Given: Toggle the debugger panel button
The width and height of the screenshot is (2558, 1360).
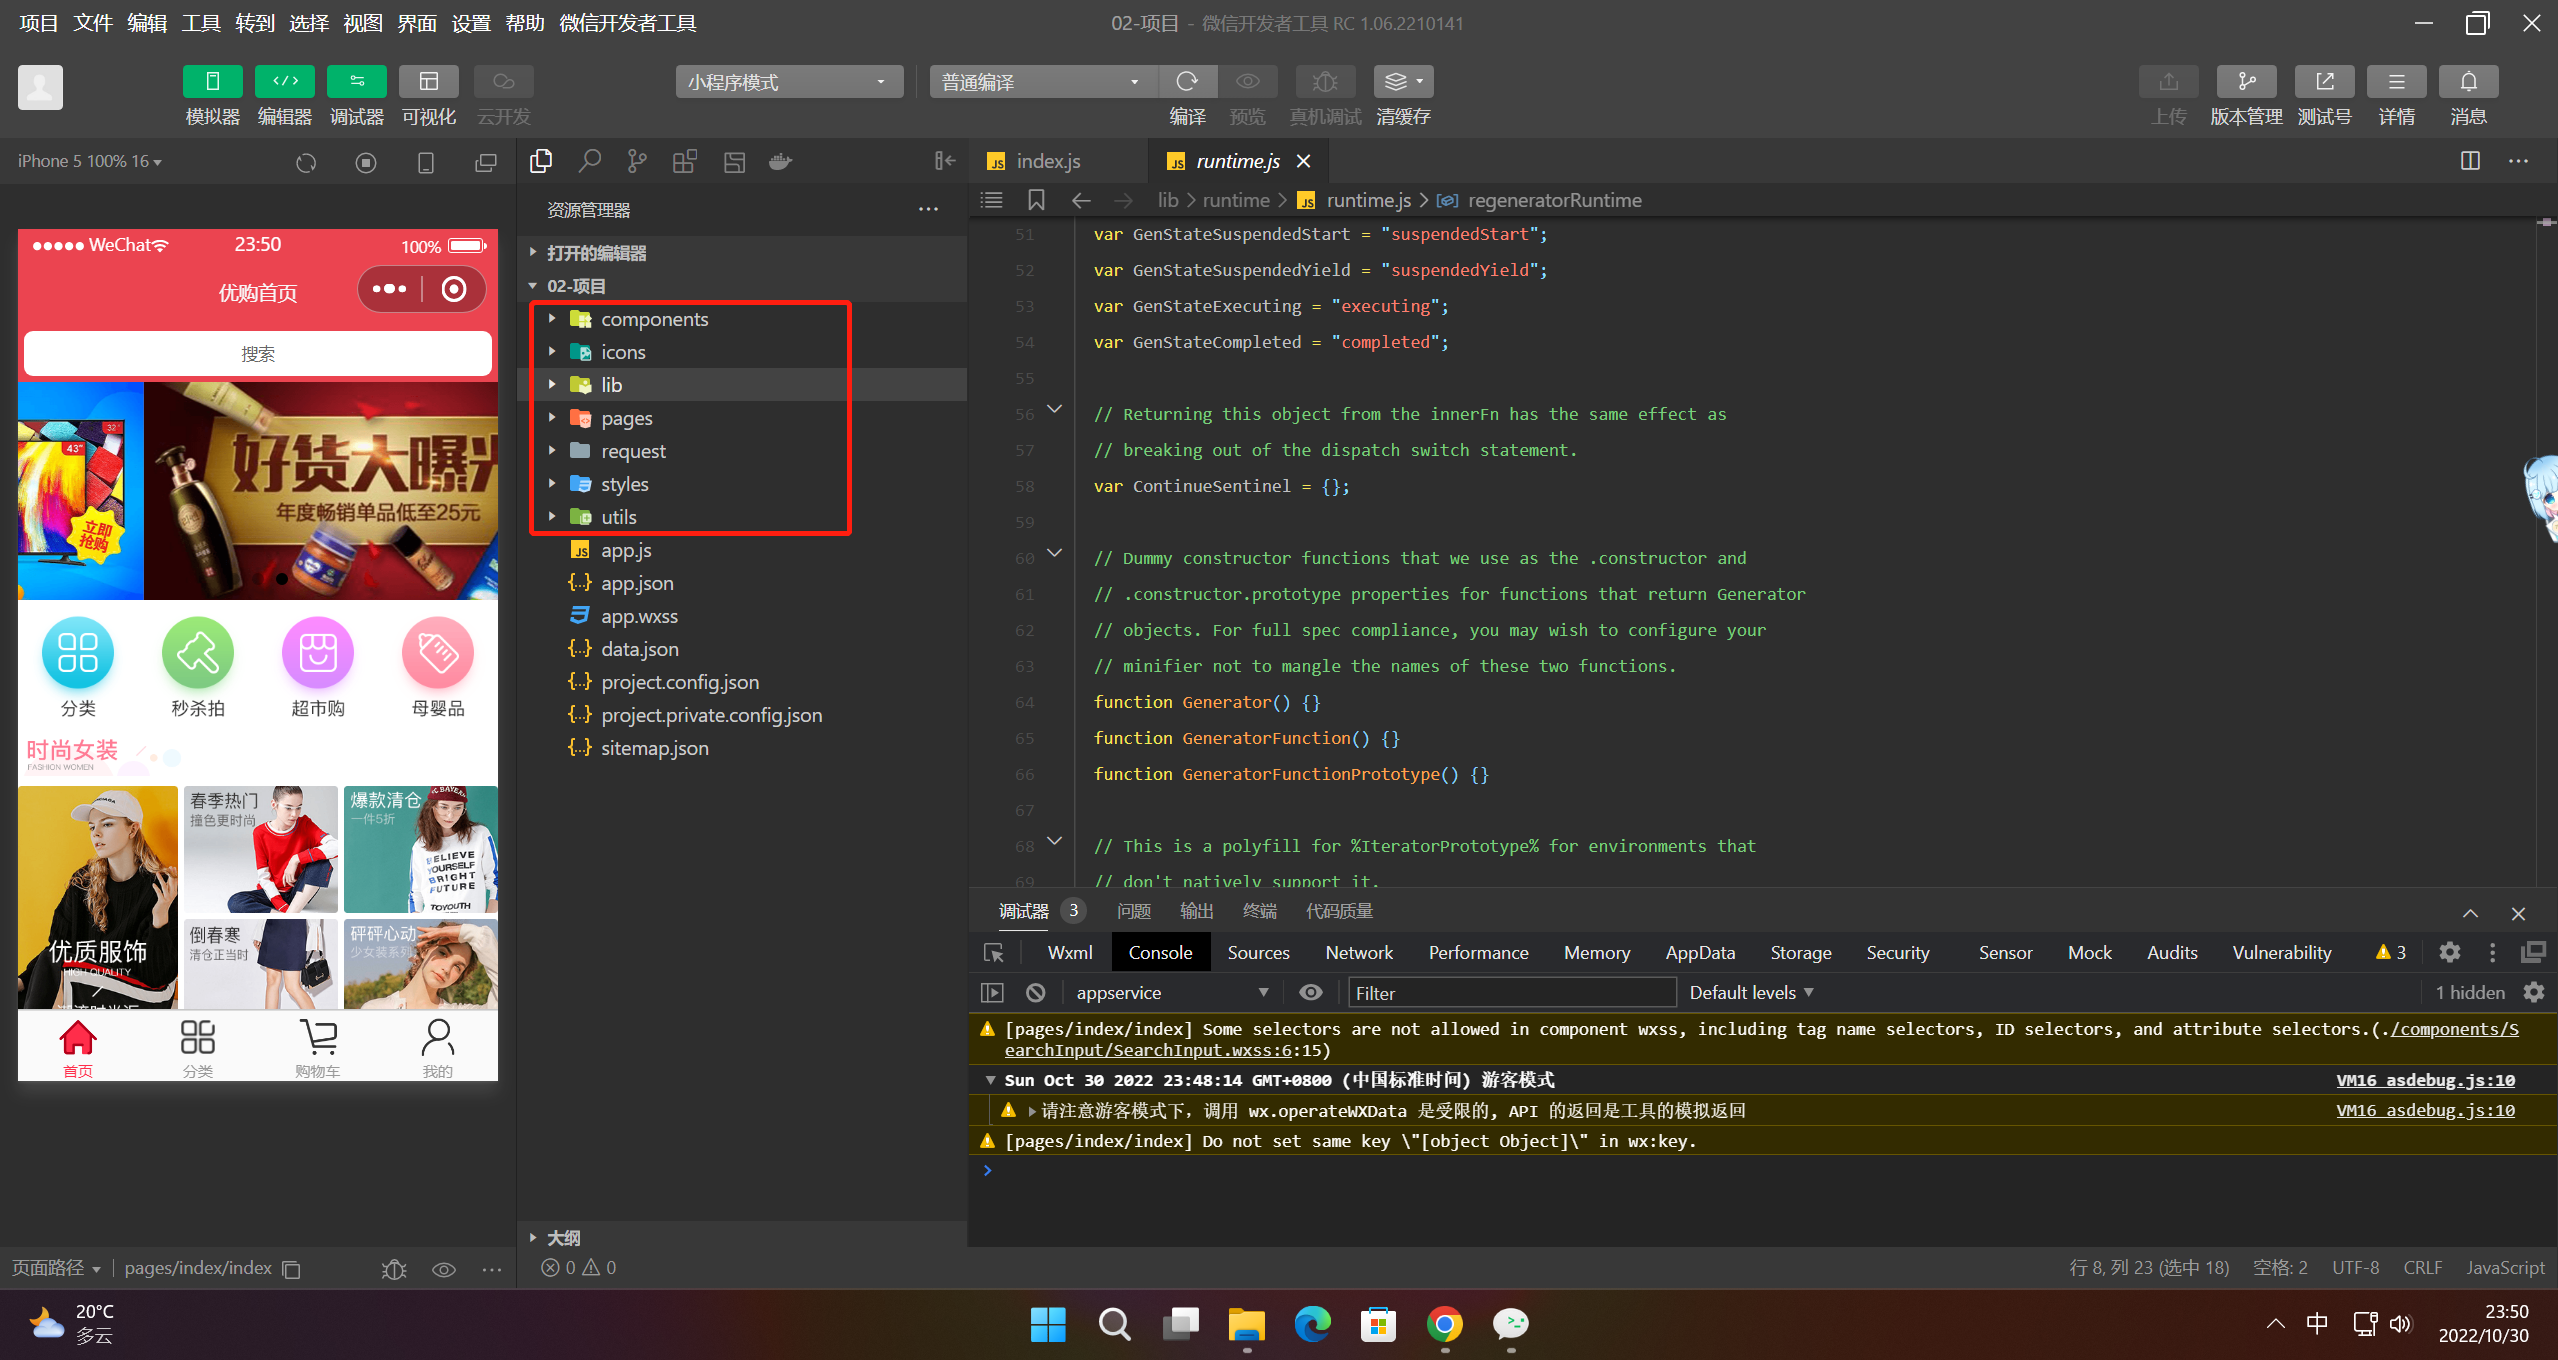Looking at the screenshot, I should tap(356, 82).
